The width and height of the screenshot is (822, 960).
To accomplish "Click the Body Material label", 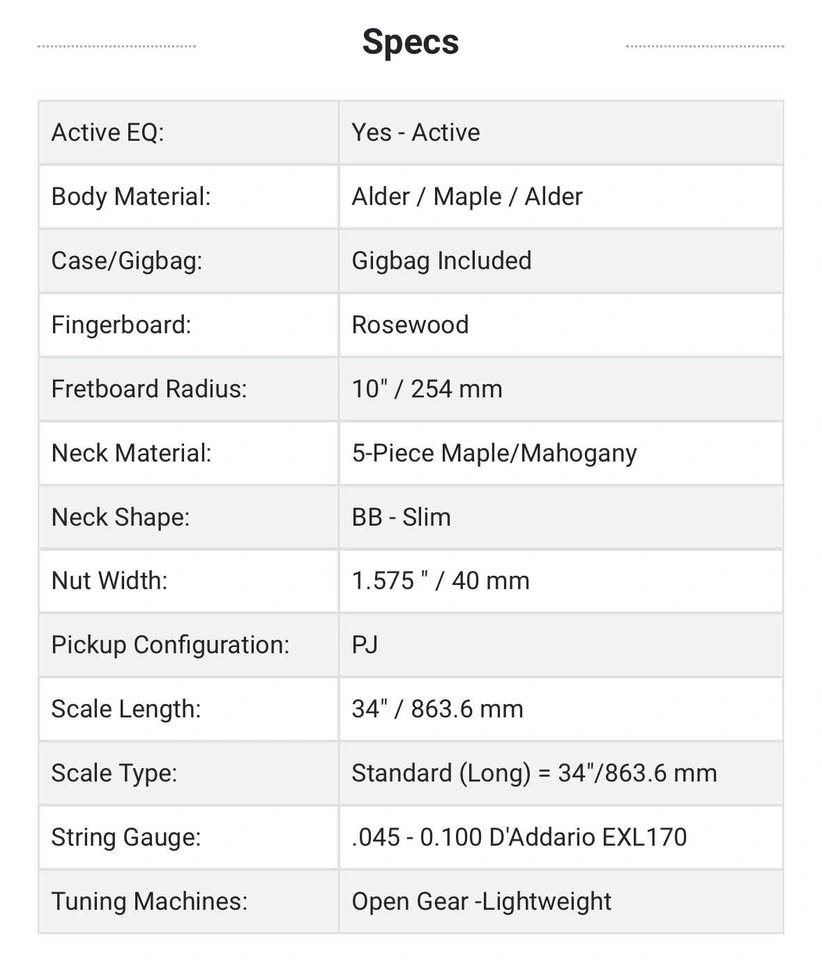I will coord(131,197).
